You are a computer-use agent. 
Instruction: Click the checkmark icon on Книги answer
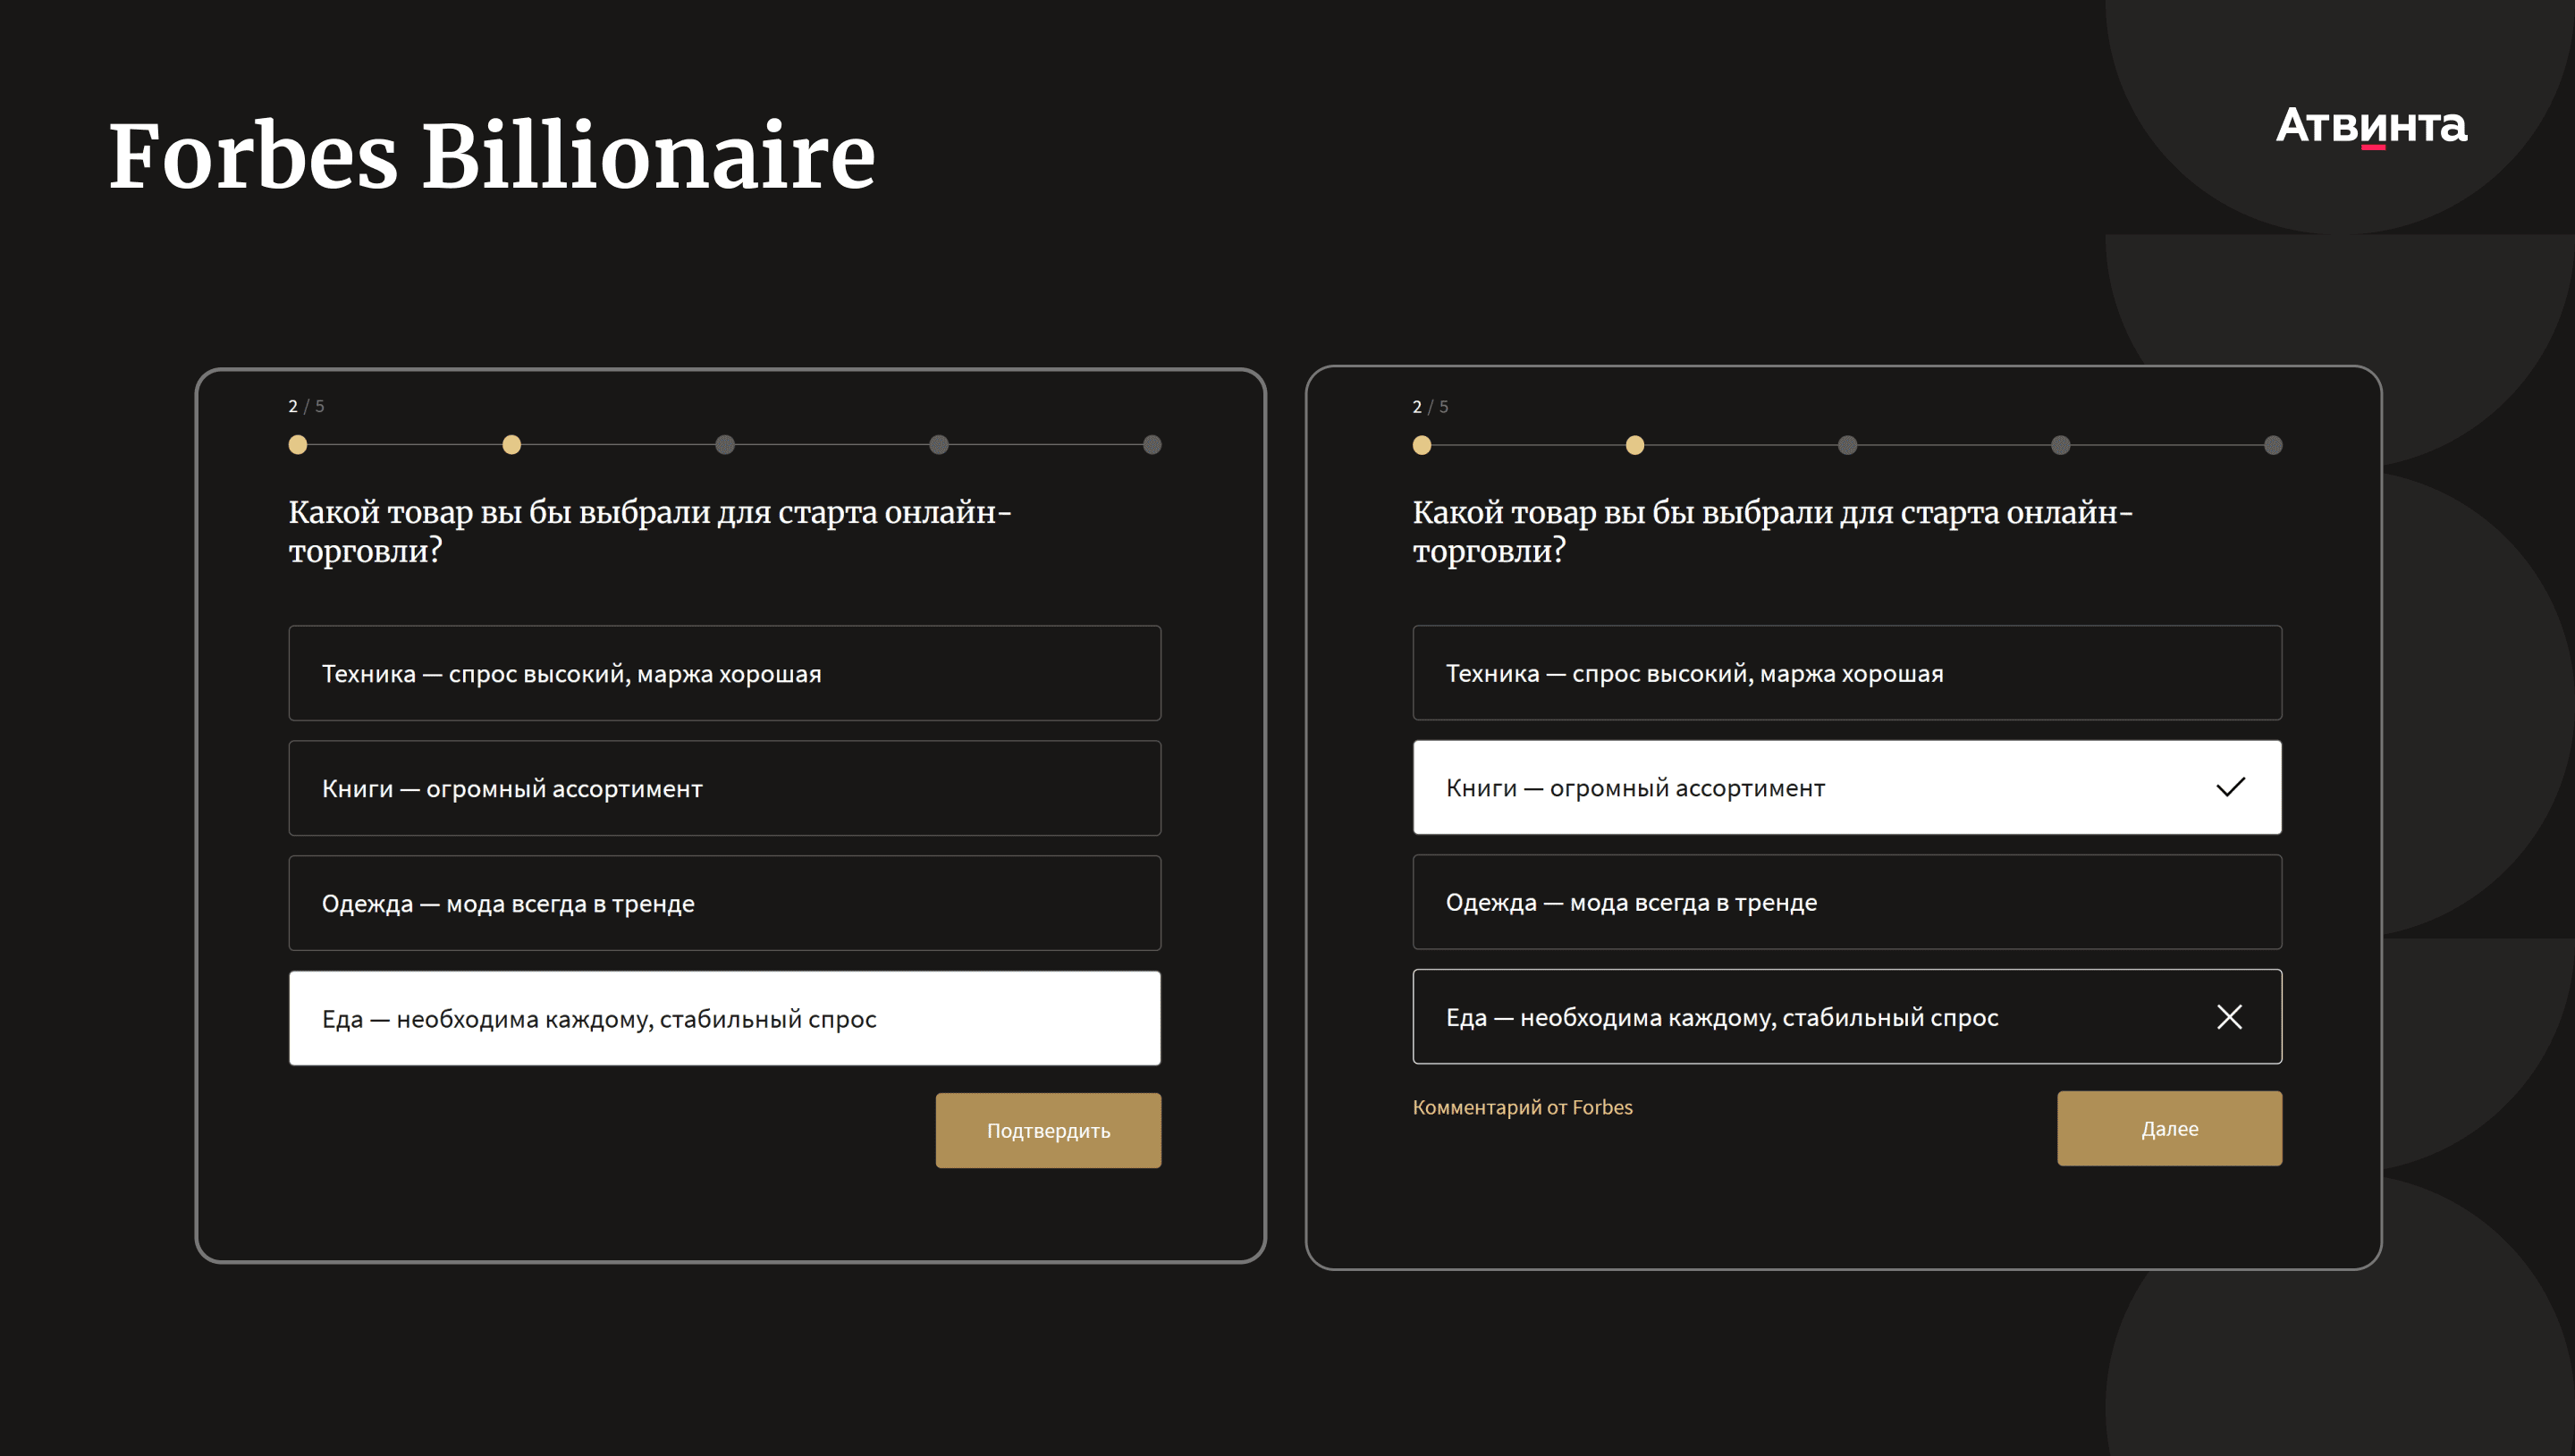tap(2229, 788)
